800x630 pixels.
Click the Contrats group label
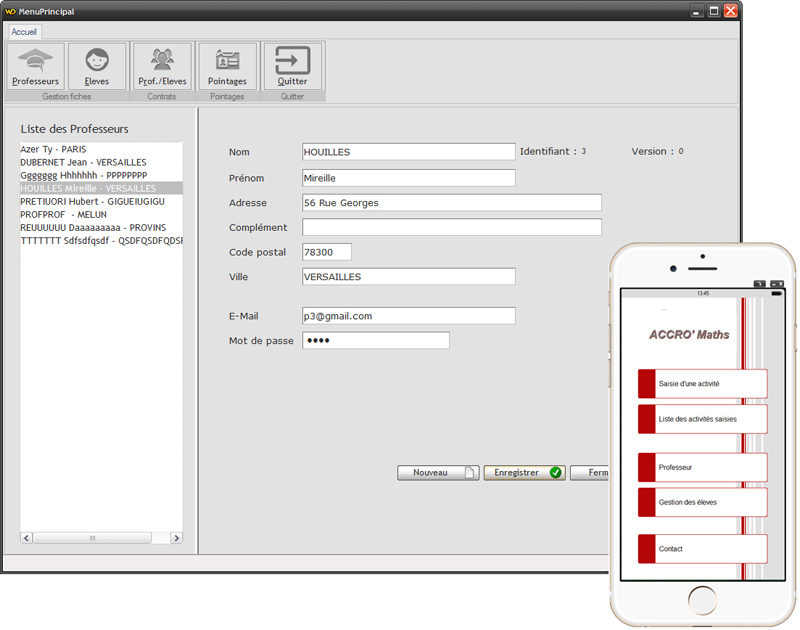point(162,96)
